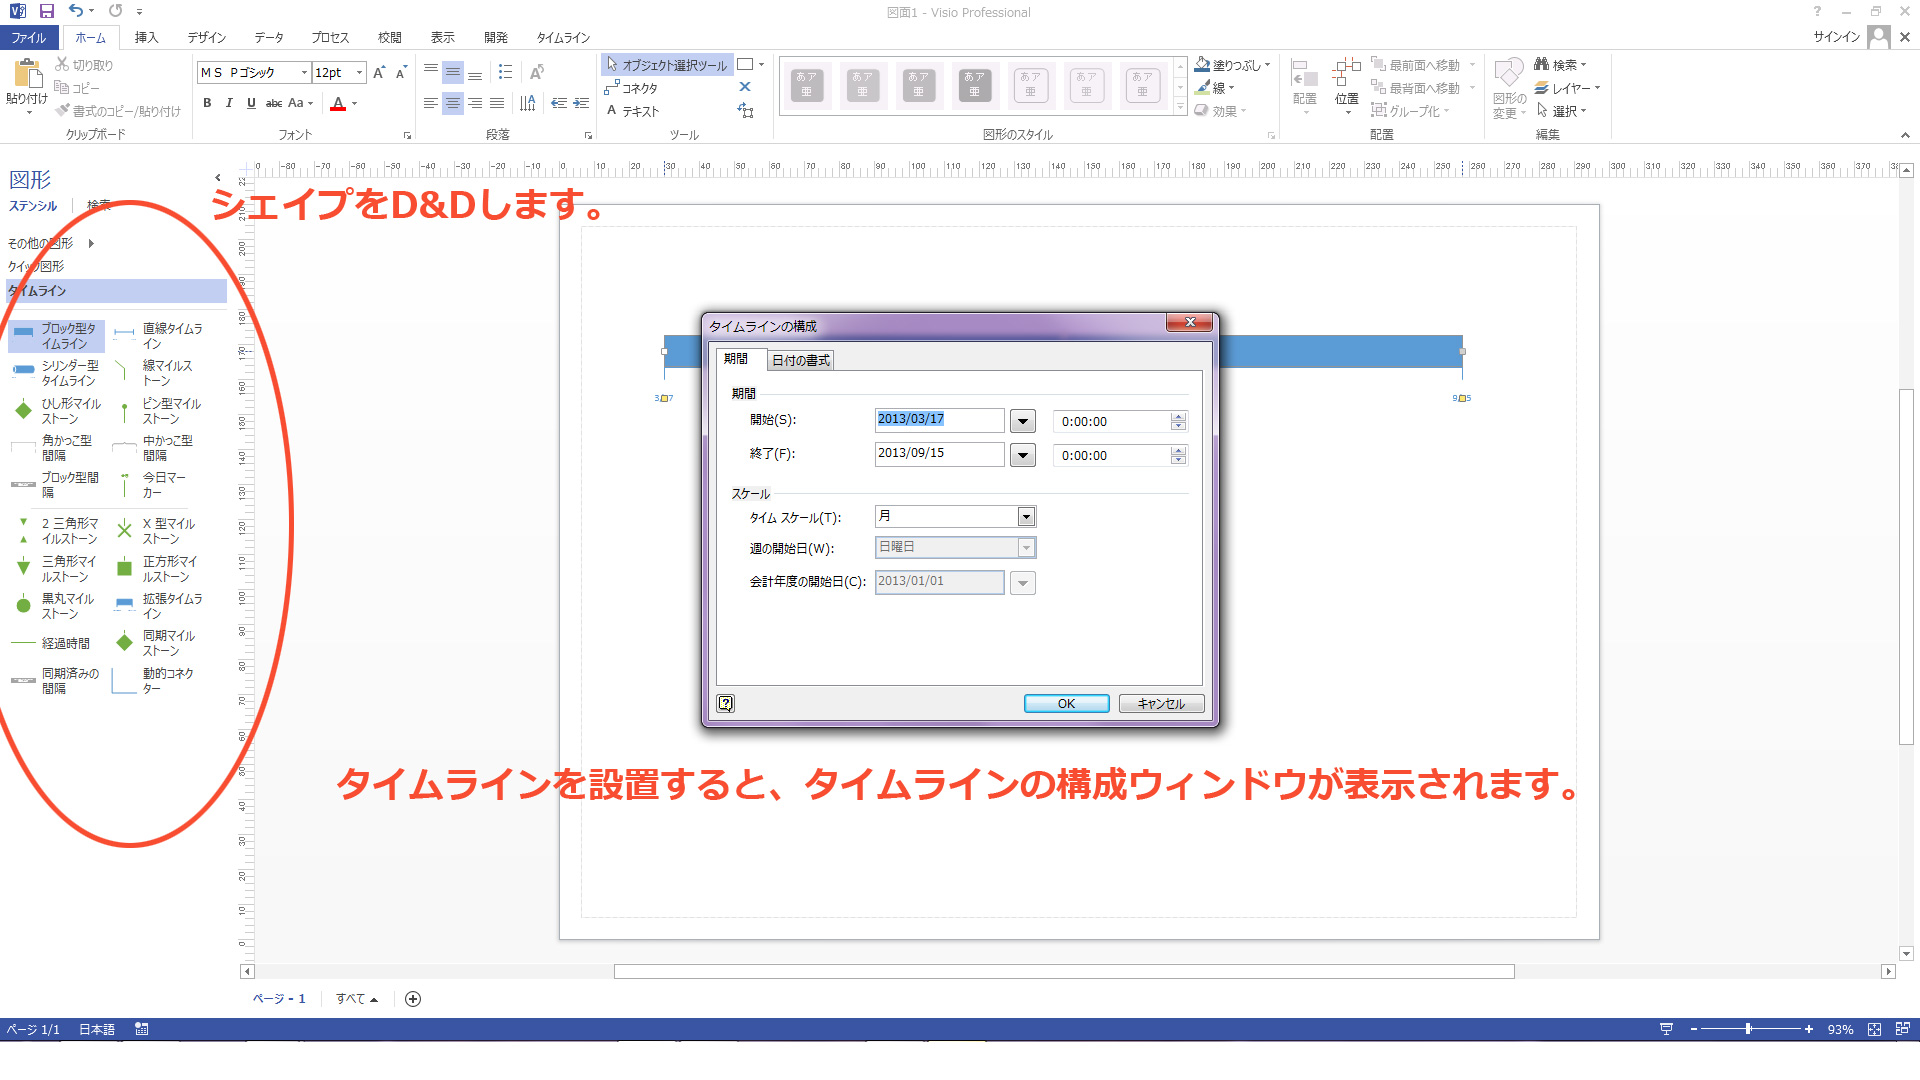The height and width of the screenshot is (1080, 1920).
Task: Increase font size with A-up icon
Action: coord(379,72)
